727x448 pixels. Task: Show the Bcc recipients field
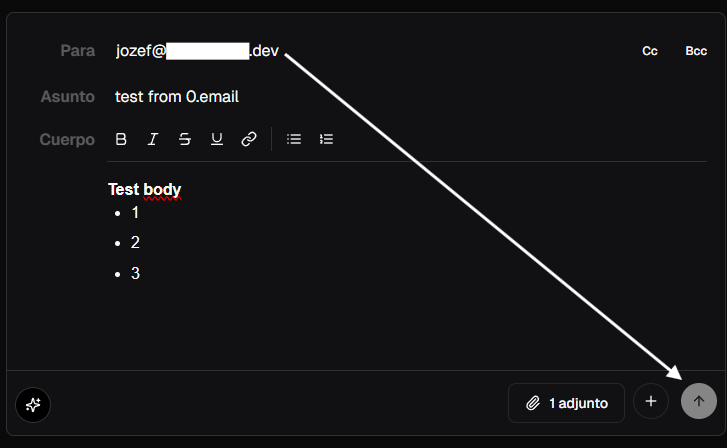[x=696, y=51]
